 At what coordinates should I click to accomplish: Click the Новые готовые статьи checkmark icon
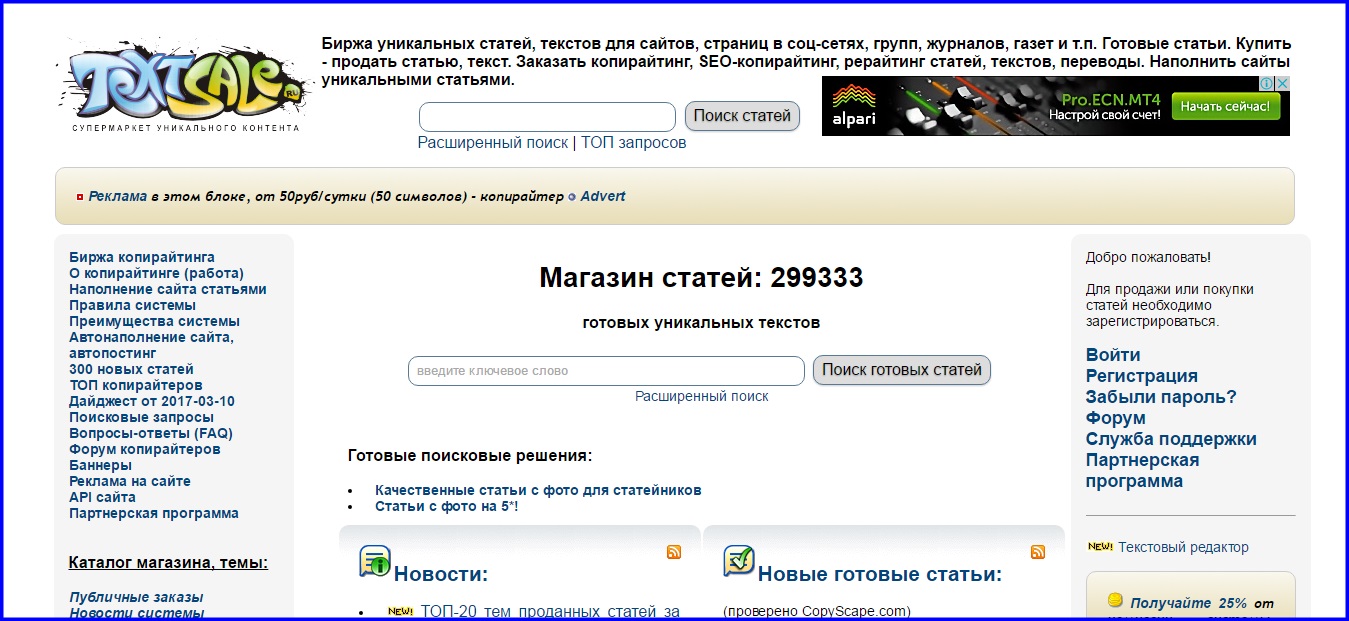point(739,562)
